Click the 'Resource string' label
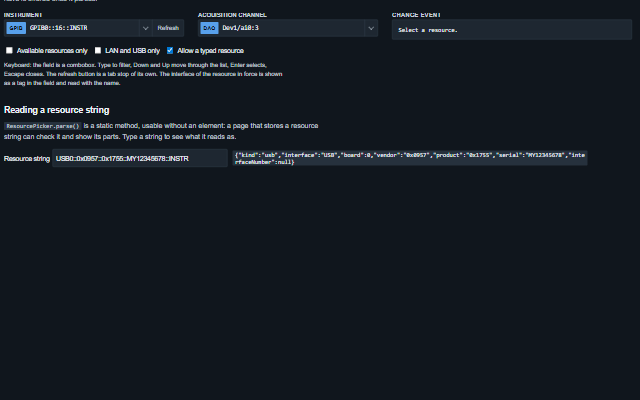 tap(27, 158)
